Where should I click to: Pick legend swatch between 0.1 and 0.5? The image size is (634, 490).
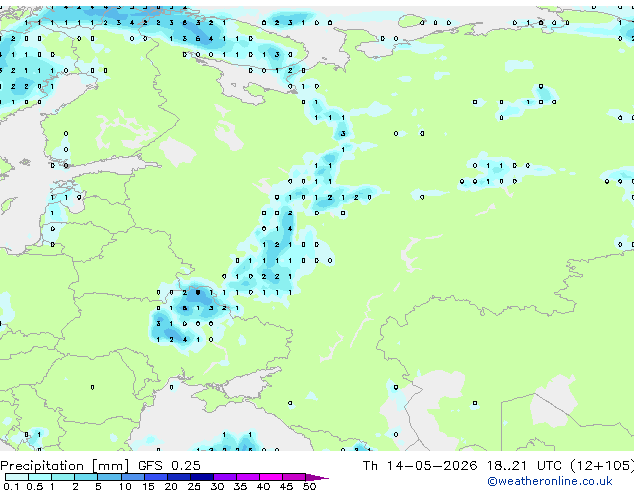pyautogui.click(x=17, y=477)
